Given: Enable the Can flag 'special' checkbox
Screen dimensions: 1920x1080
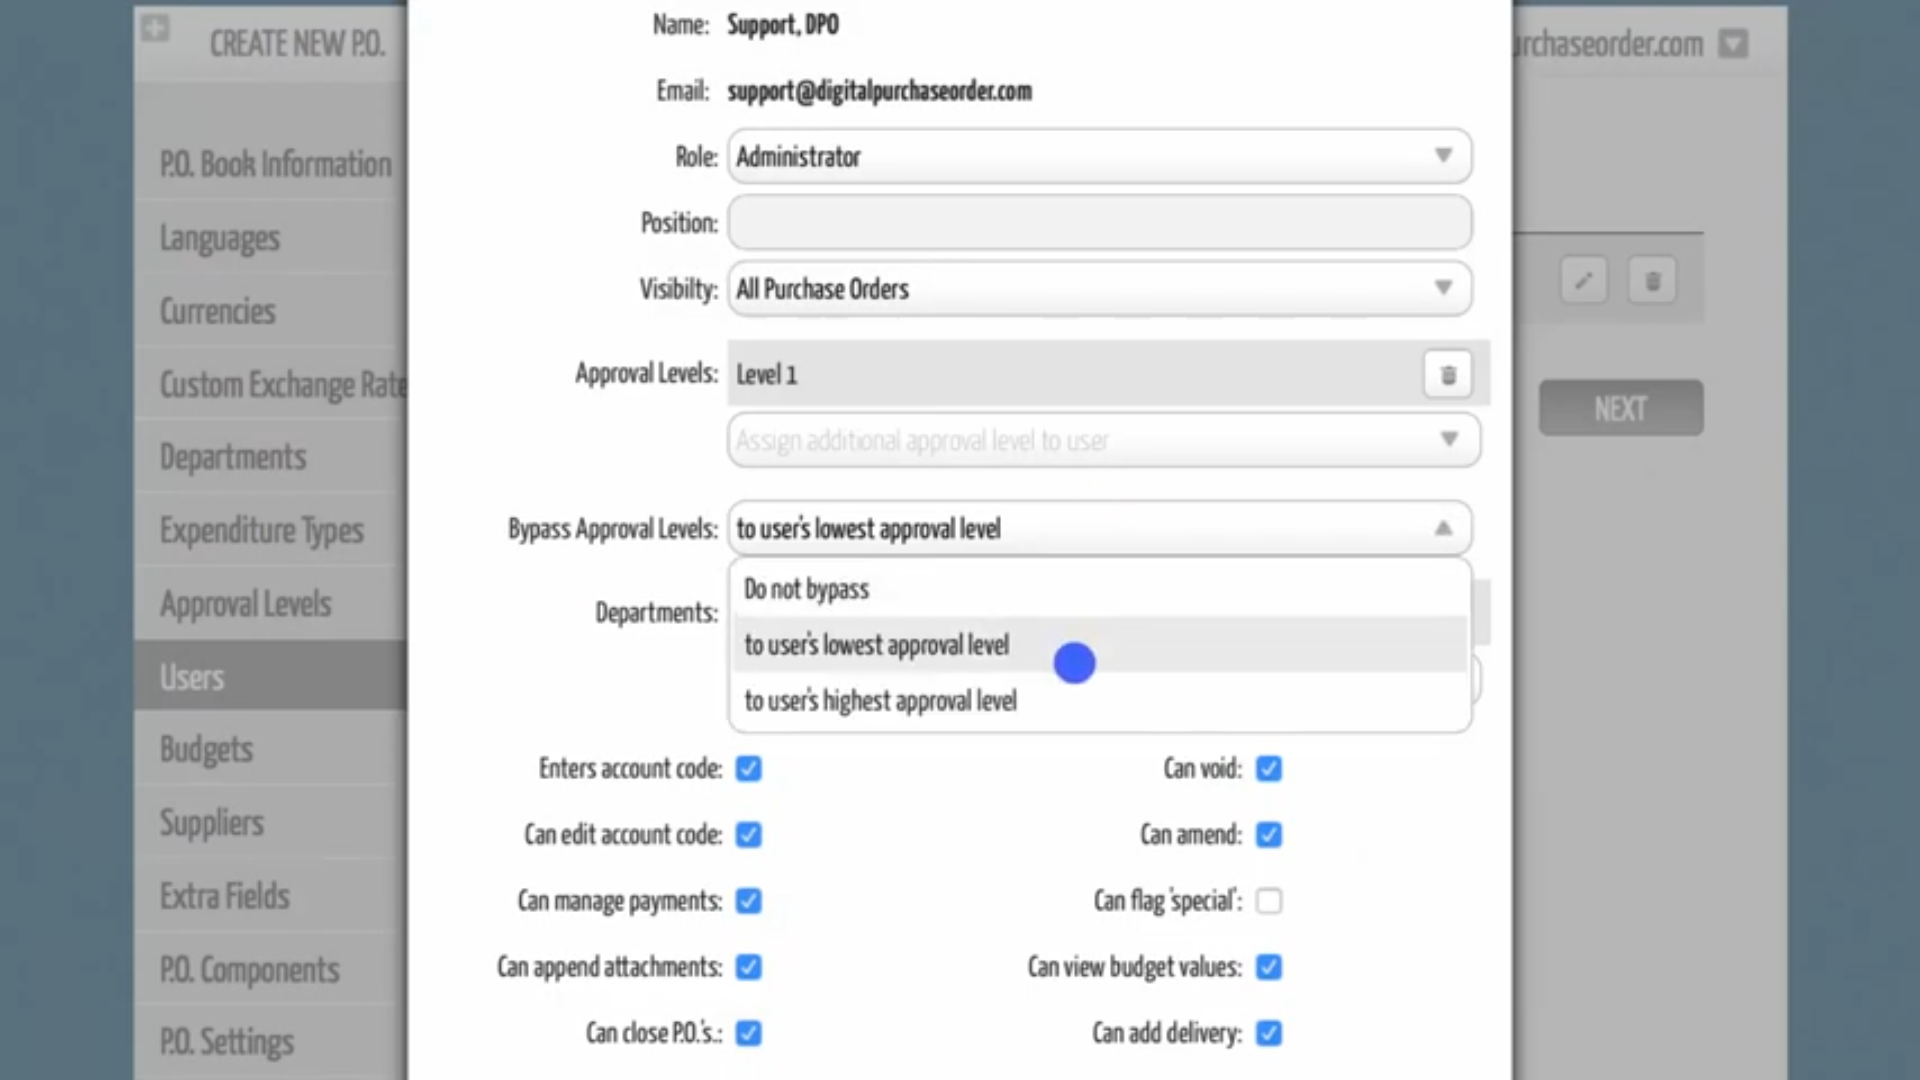Looking at the screenshot, I should click(x=1269, y=901).
